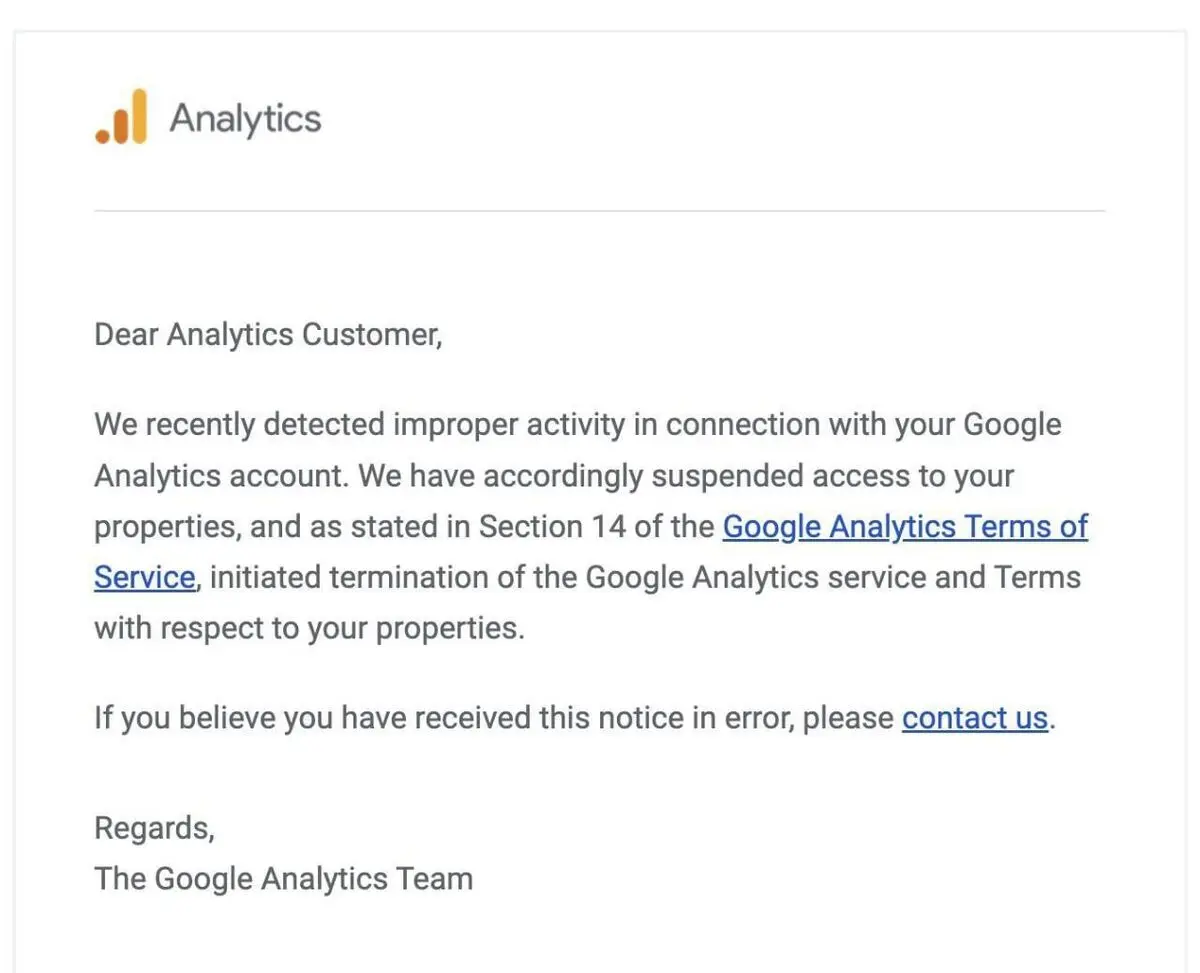Click the small orange dot in the logo
The width and height of the screenshot is (1200, 973).
click(x=102, y=136)
